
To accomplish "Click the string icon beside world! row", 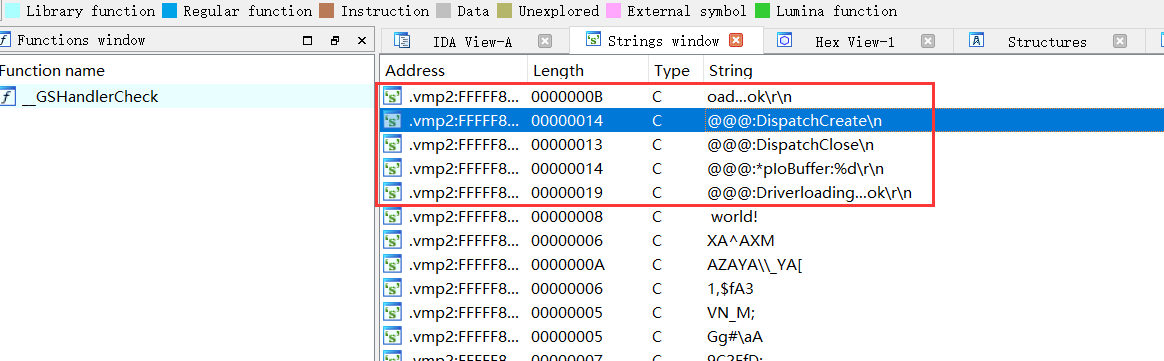I will (392, 216).
